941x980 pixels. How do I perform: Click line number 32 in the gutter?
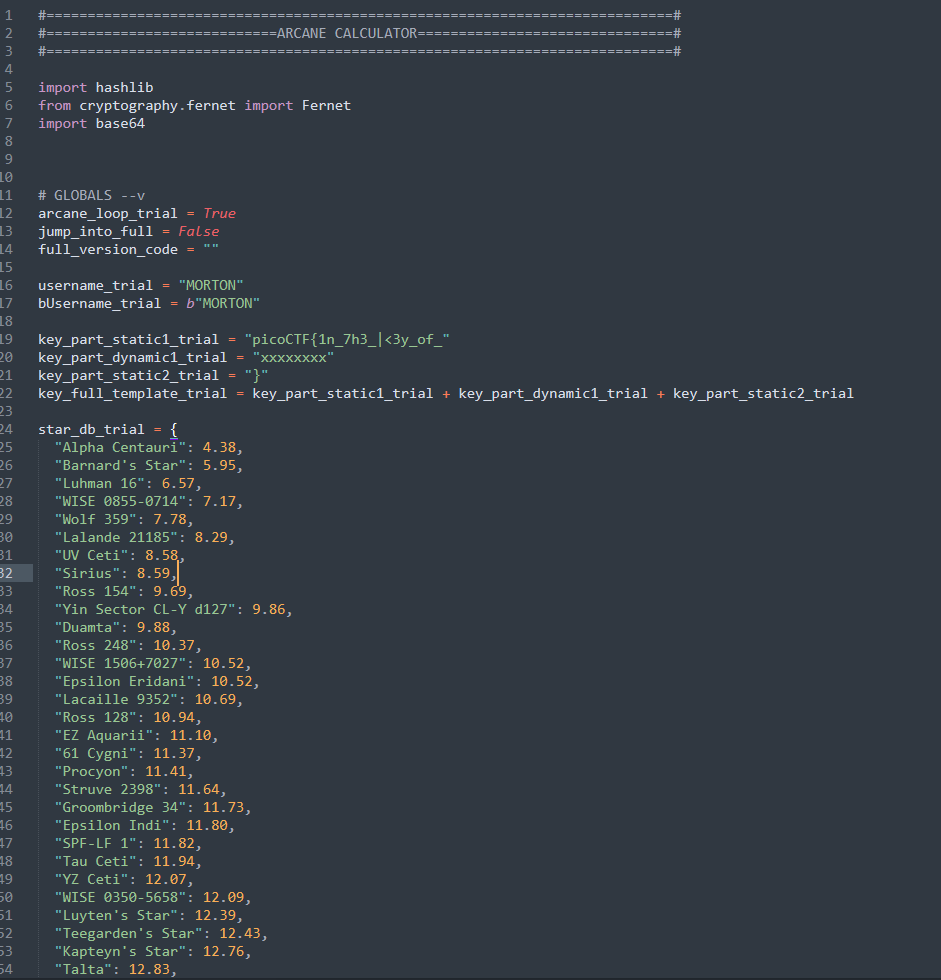click(13, 572)
